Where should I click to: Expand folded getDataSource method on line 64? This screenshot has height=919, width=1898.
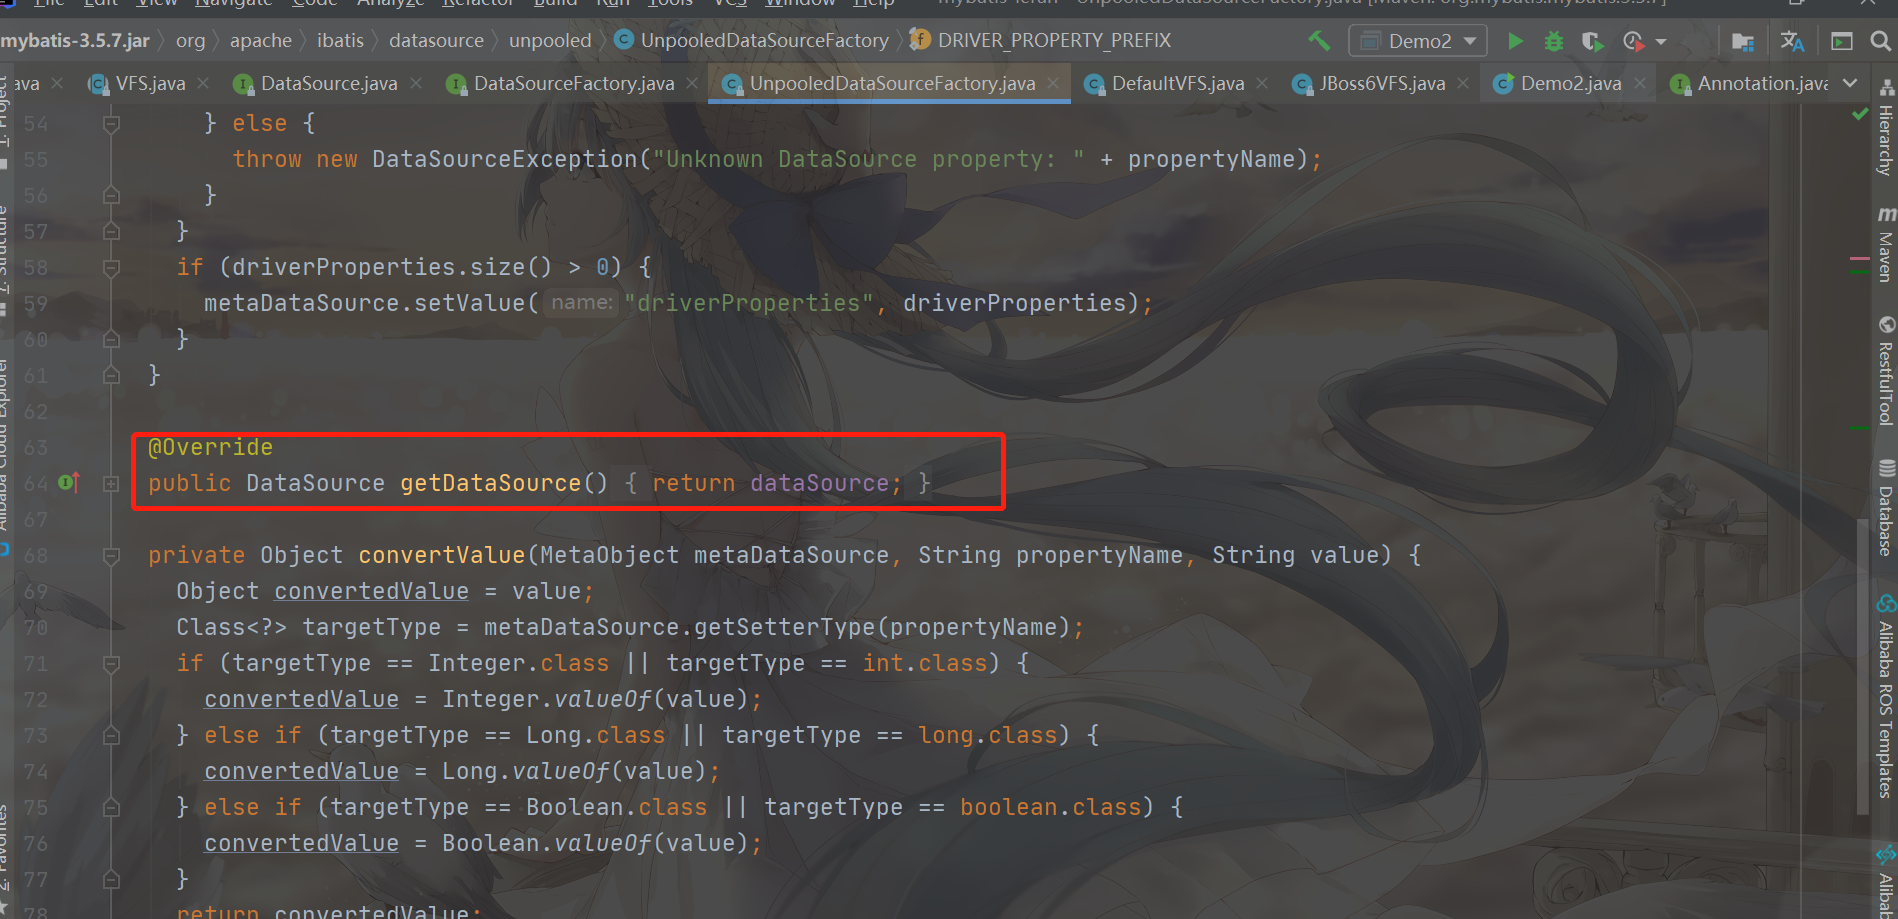tap(111, 484)
